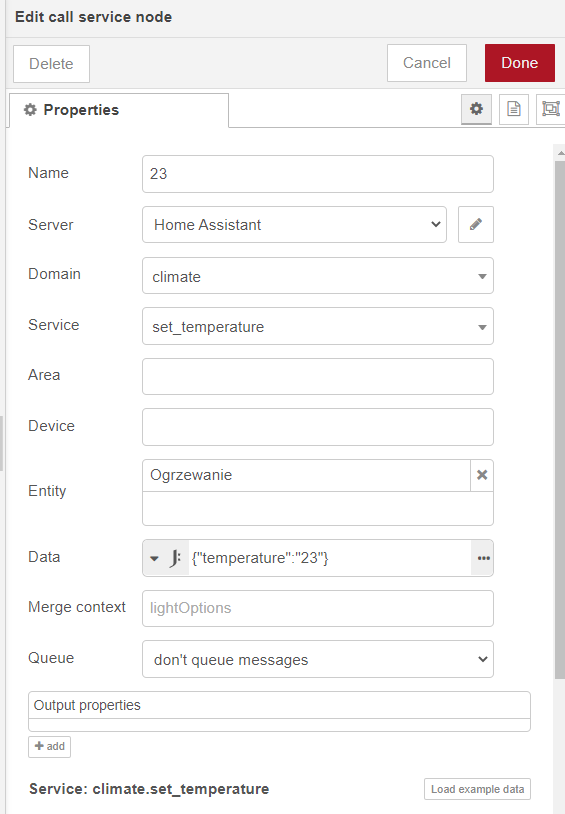
Task: Expand Data JSON editor ellipsis button
Action: pyautogui.click(x=483, y=558)
